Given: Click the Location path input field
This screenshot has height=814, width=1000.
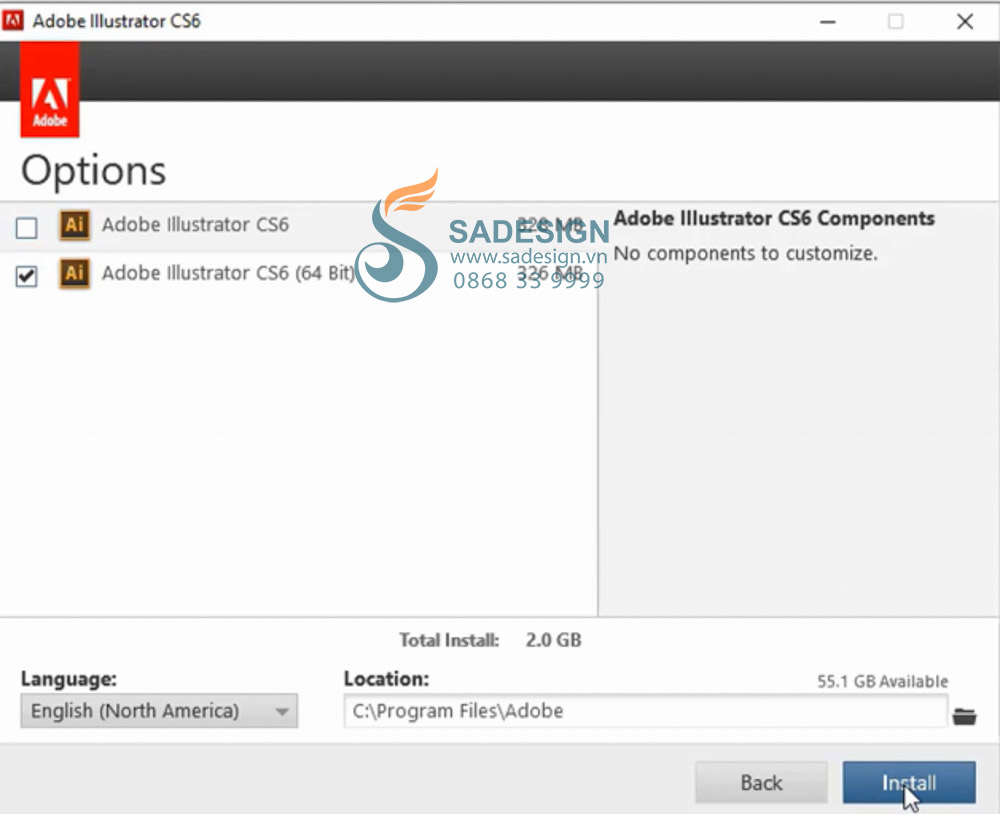Looking at the screenshot, I should tap(645, 711).
